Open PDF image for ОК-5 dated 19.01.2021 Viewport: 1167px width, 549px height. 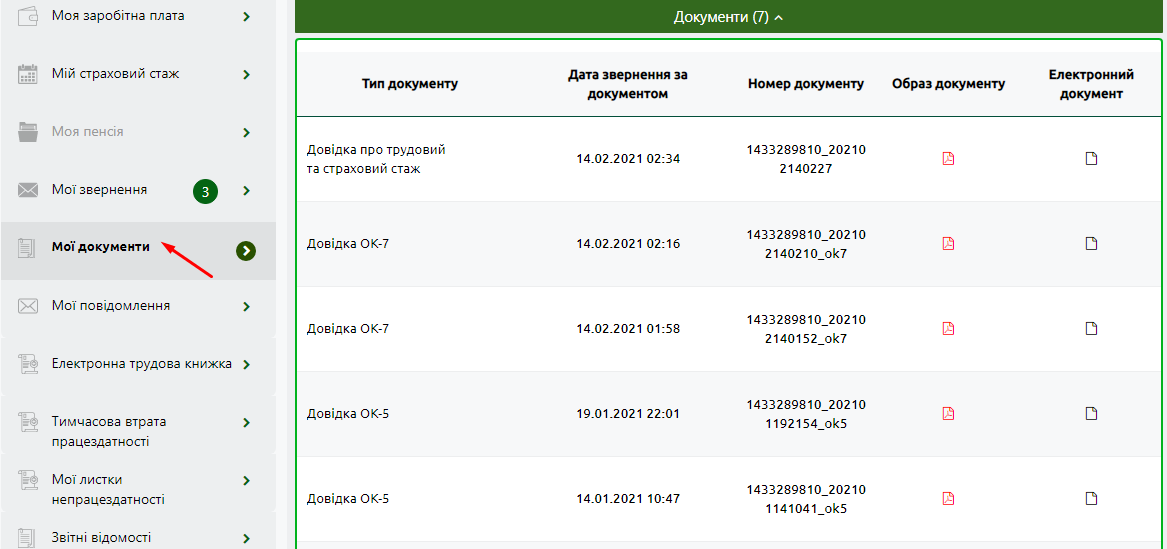click(948, 413)
